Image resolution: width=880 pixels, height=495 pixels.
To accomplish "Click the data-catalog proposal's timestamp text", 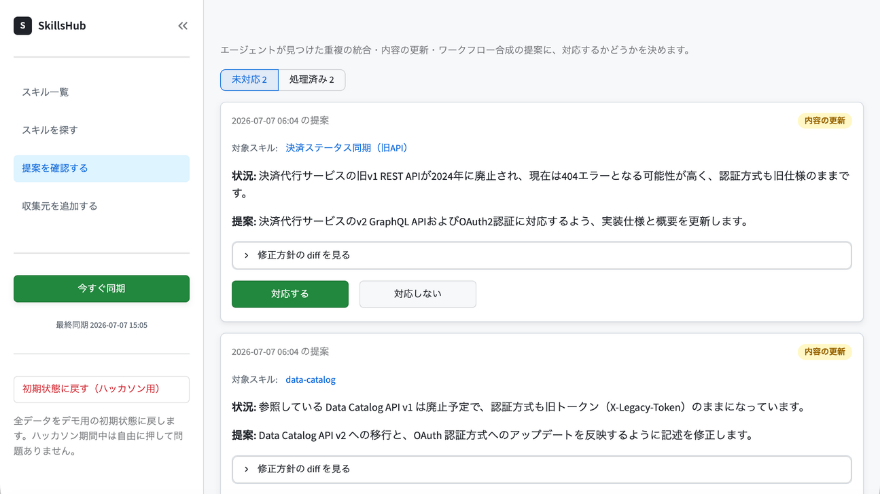I will 281,352.
